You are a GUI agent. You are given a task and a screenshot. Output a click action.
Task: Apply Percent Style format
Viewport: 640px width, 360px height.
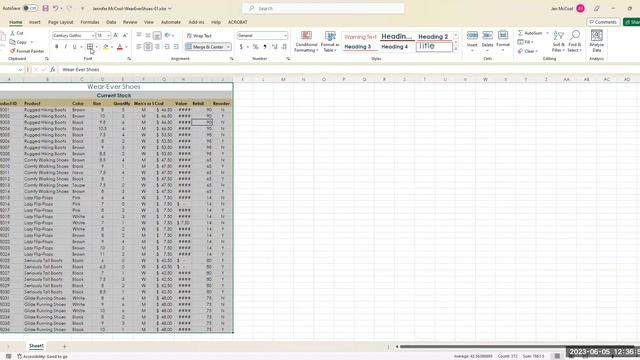click(256, 47)
